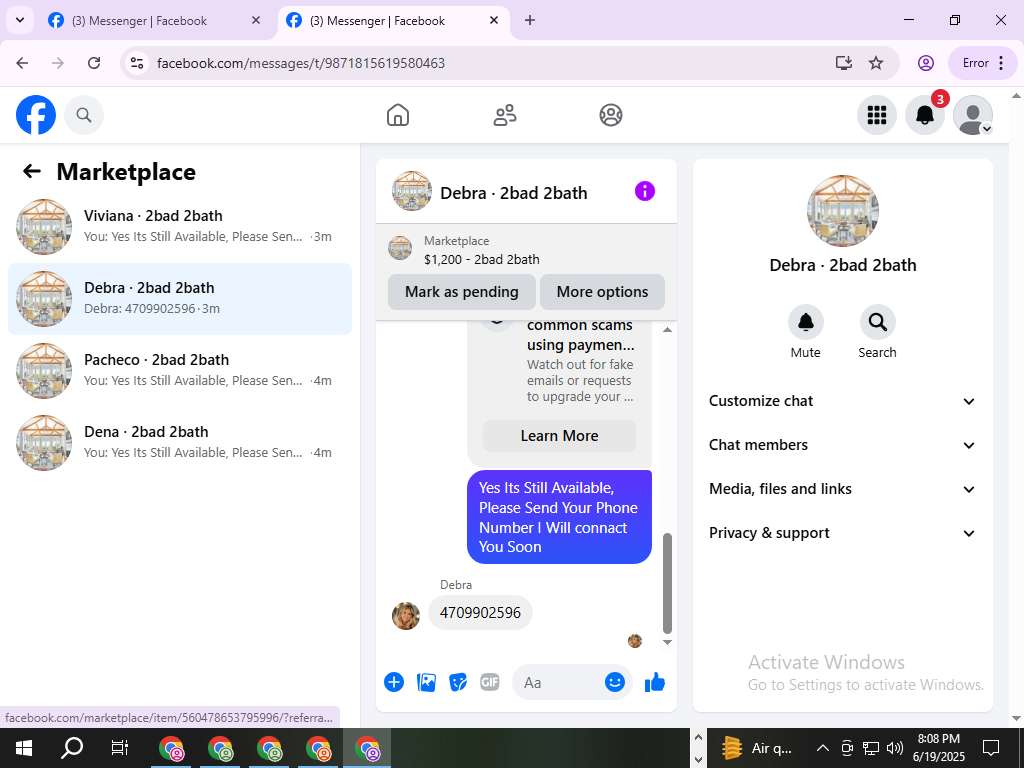Choose a GIF icon in composer
Viewport: 1024px width, 768px height.
[x=490, y=682]
